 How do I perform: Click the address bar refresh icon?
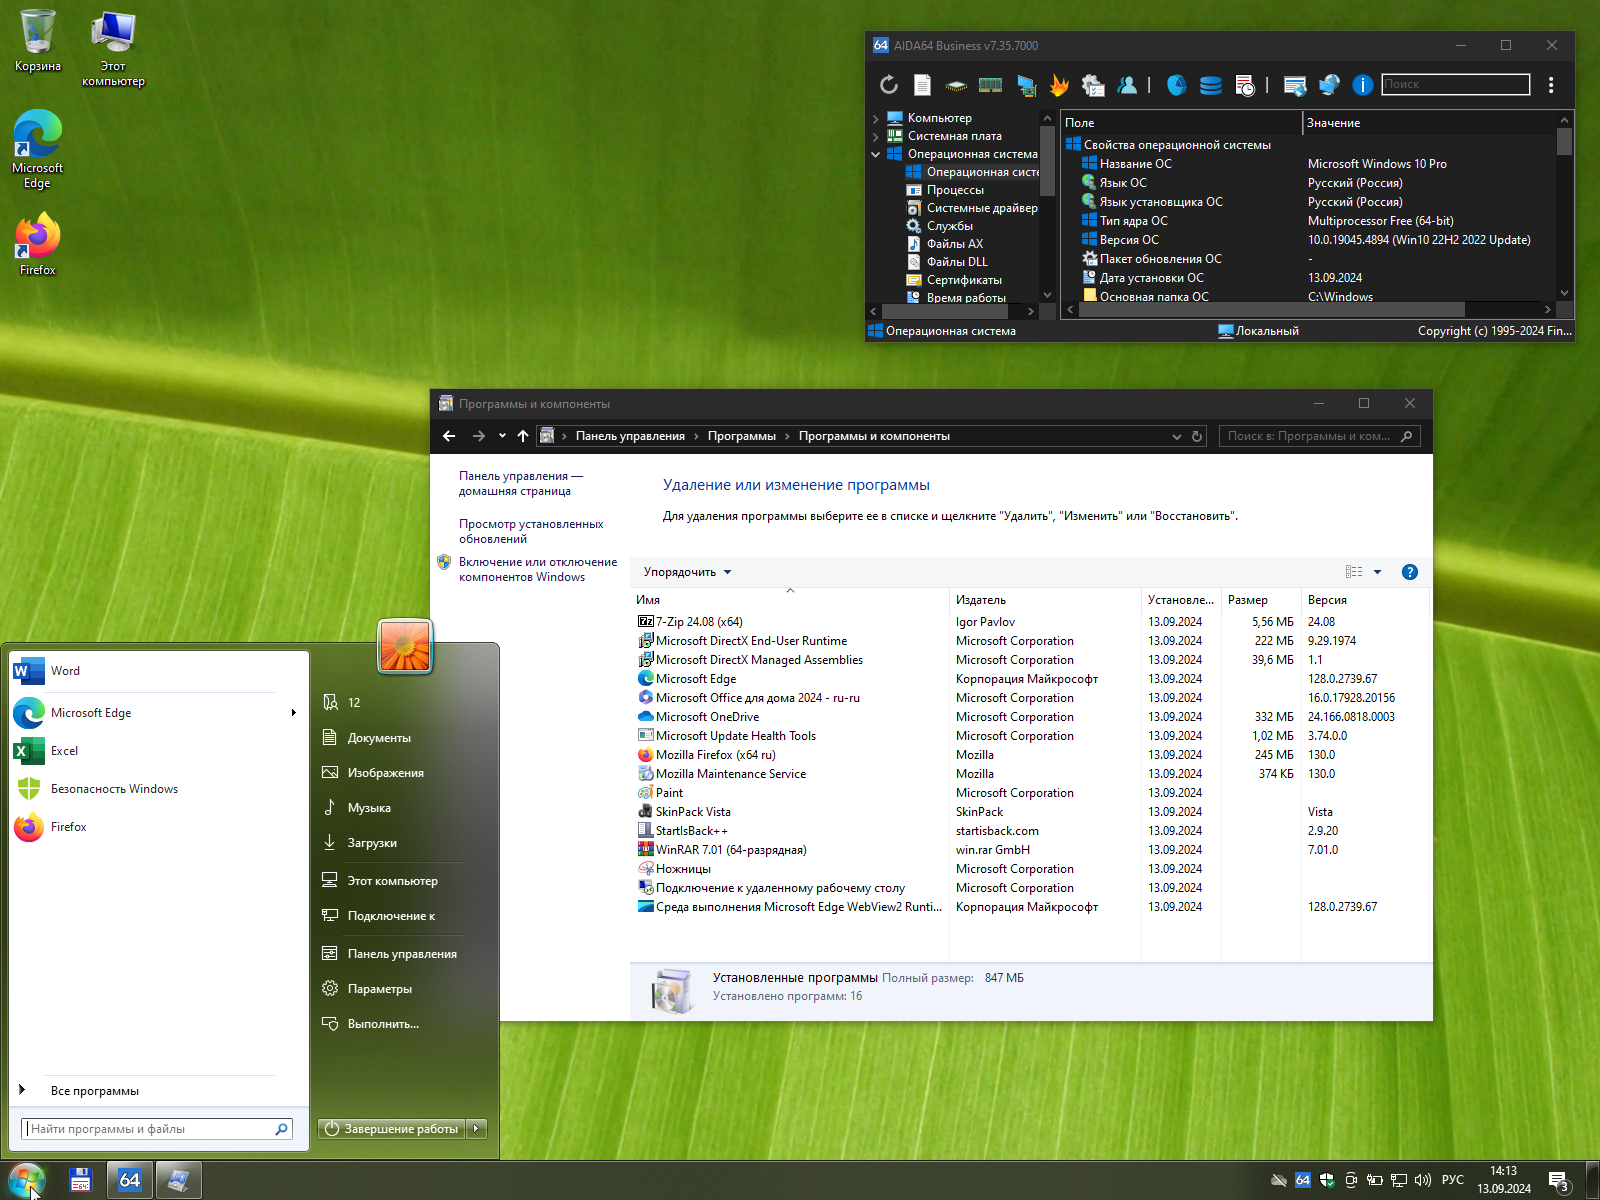[x=1197, y=436]
